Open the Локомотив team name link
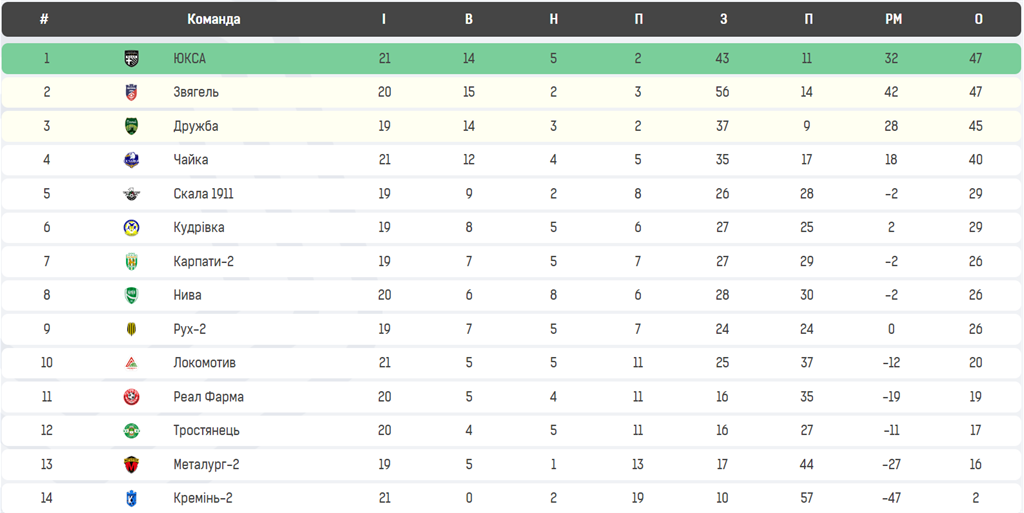The height and width of the screenshot is (513, 1024). coord(204,363)
